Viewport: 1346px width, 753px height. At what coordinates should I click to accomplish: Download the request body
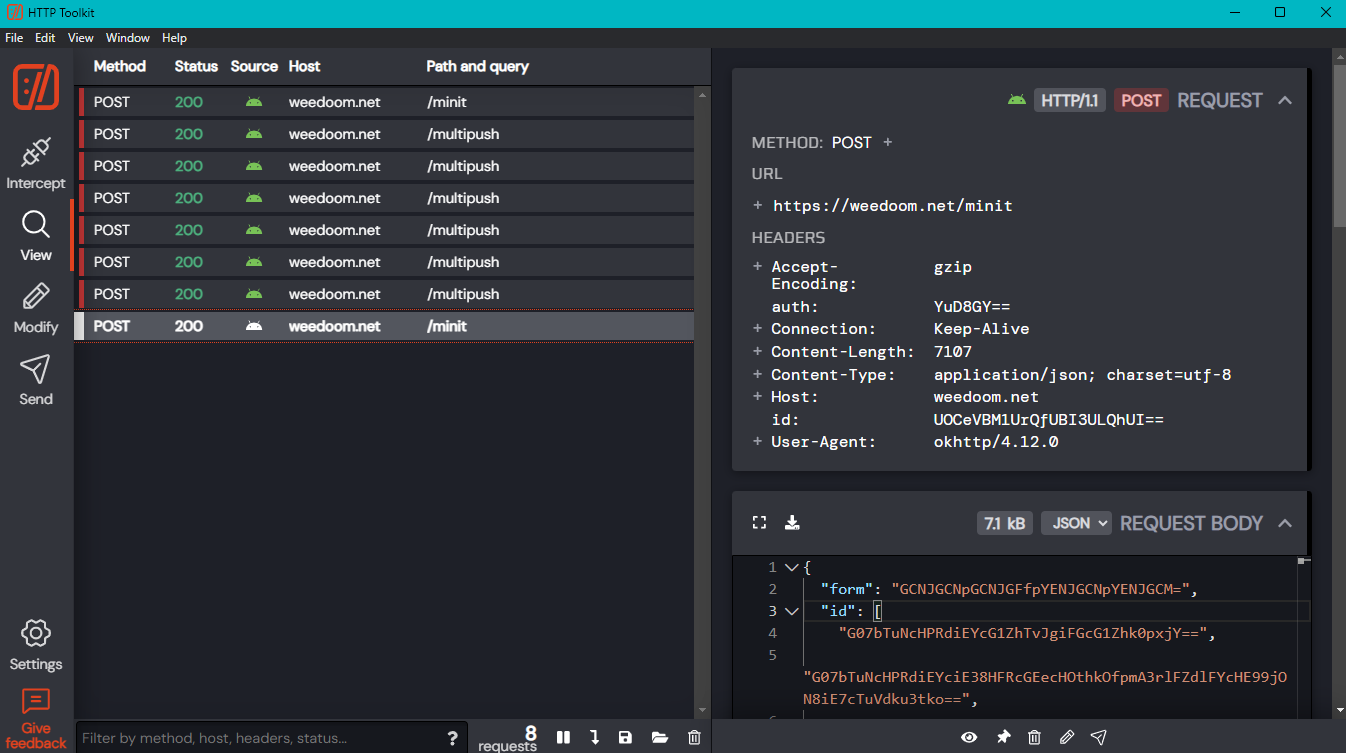tap(792, 522)
